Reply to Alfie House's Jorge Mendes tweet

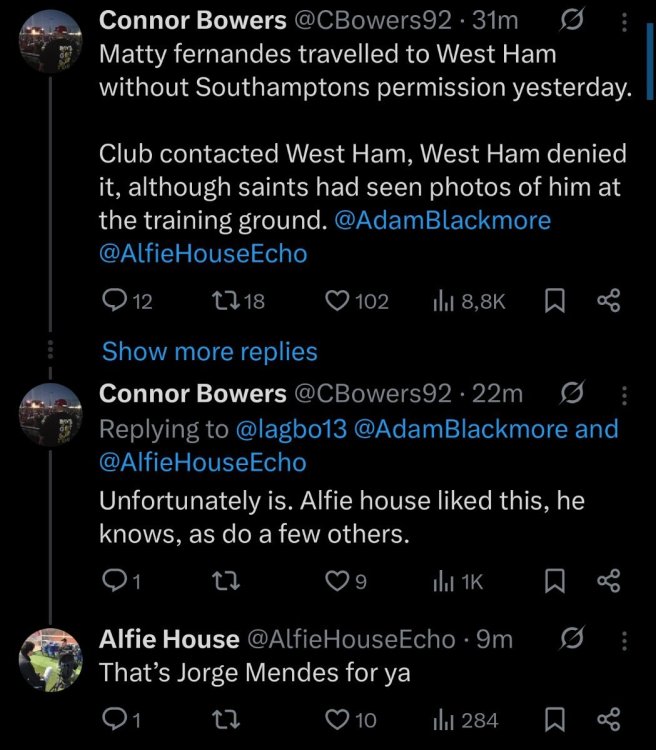pos(115,719)
